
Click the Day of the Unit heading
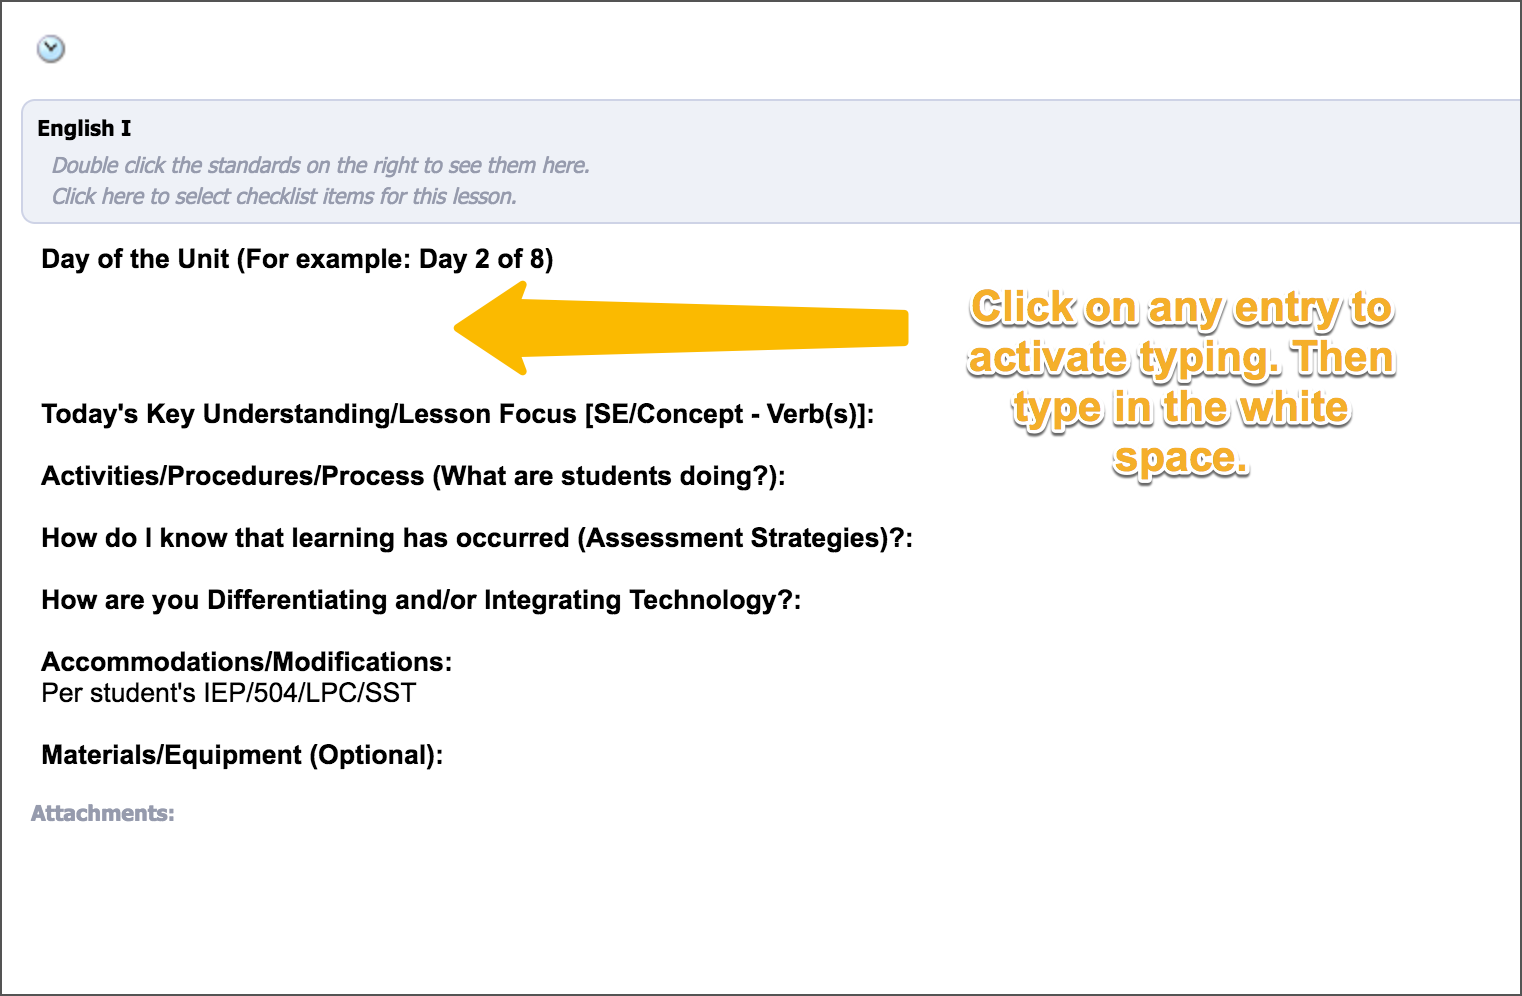(x=297, y=259)
